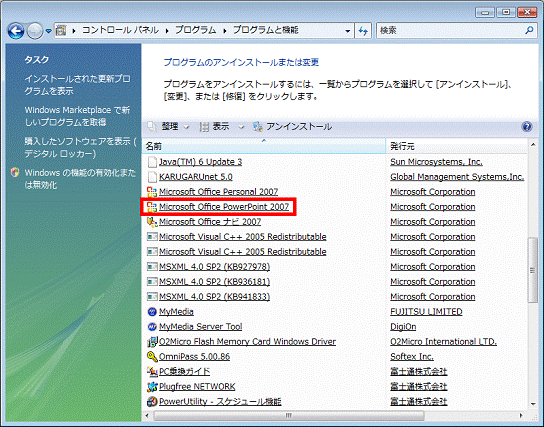Image resolution: width=544 pixels, height=427 pixels.
Task: Select MyMedia Server Tool entry
Action: click(x=201, y=326)
